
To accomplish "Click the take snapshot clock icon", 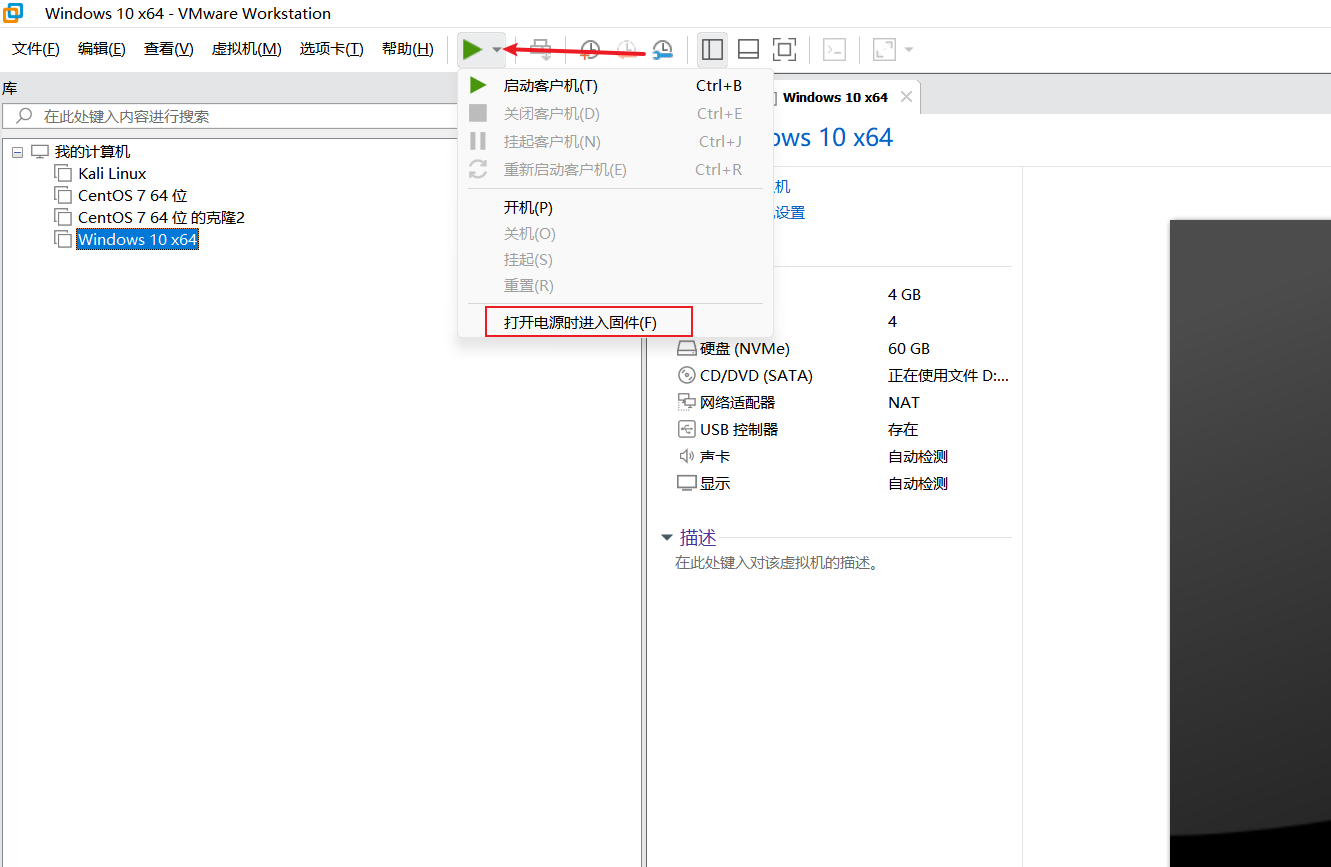I will coord(590,49).
